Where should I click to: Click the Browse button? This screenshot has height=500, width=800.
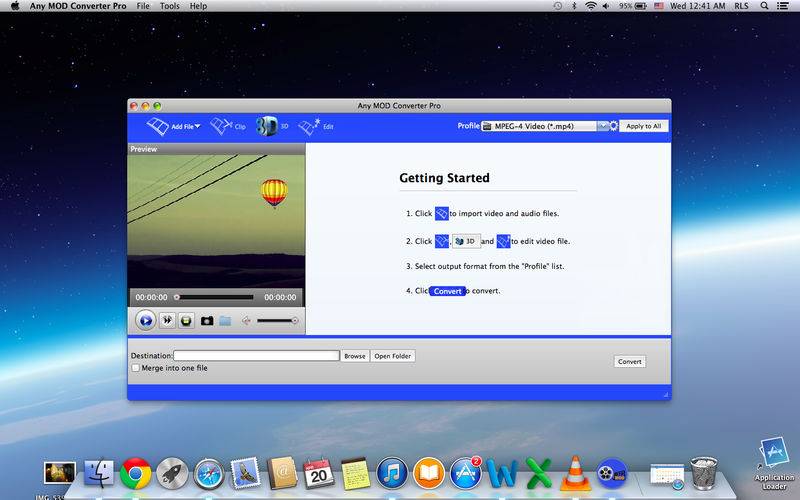coord(355,356)
